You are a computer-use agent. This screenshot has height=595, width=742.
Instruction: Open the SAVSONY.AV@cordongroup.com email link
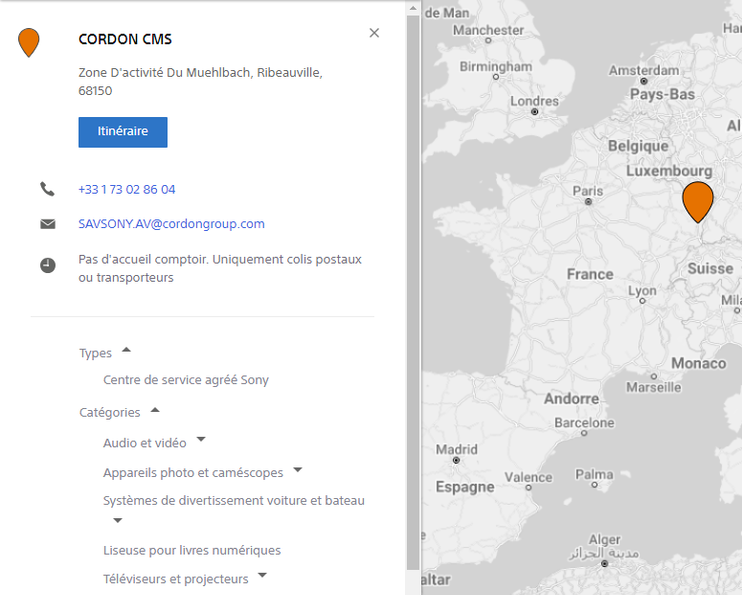click(171, 224)
